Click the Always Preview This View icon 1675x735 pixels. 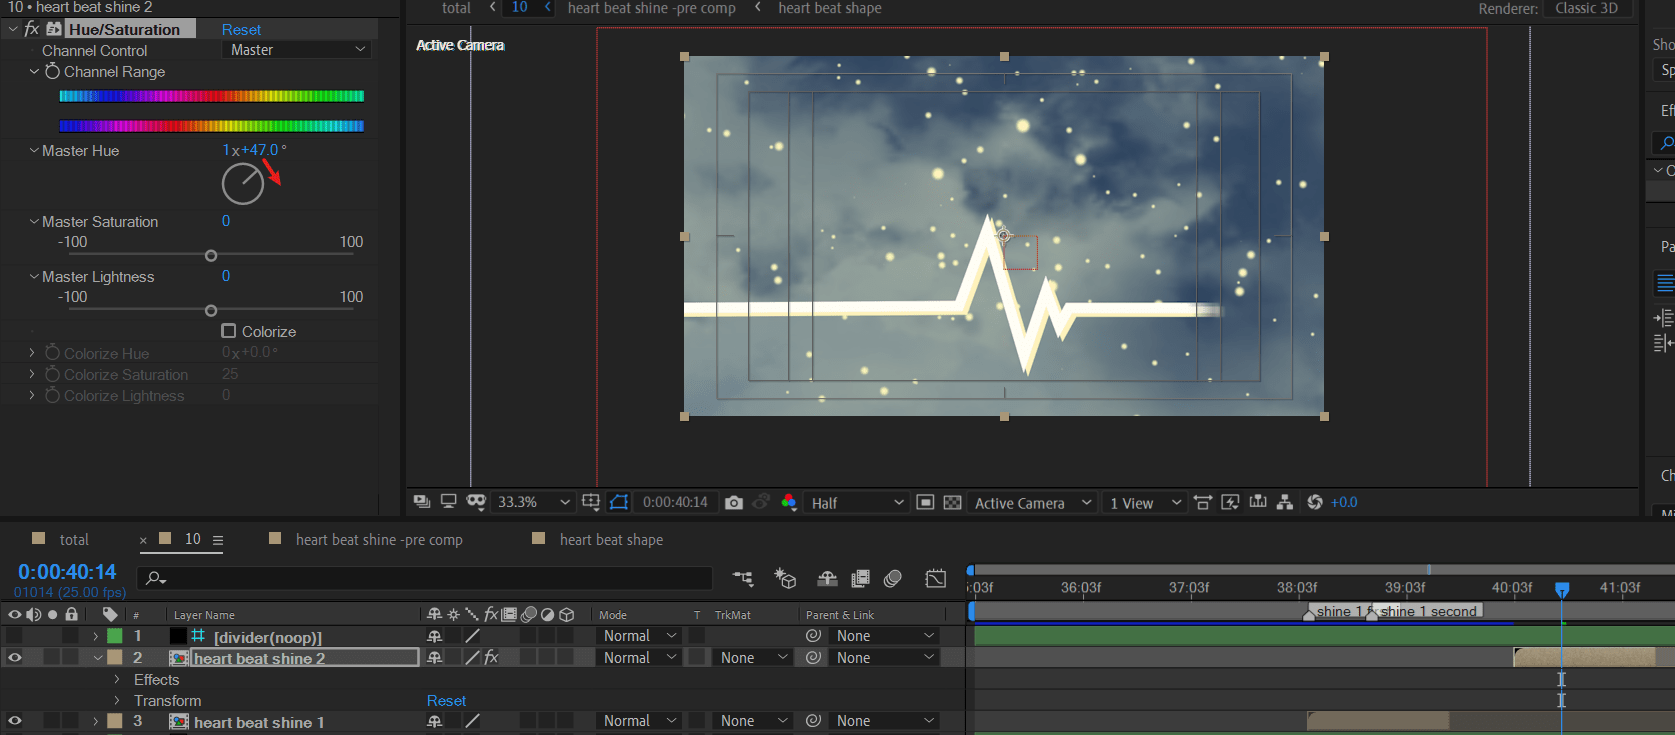pos(422,502)
